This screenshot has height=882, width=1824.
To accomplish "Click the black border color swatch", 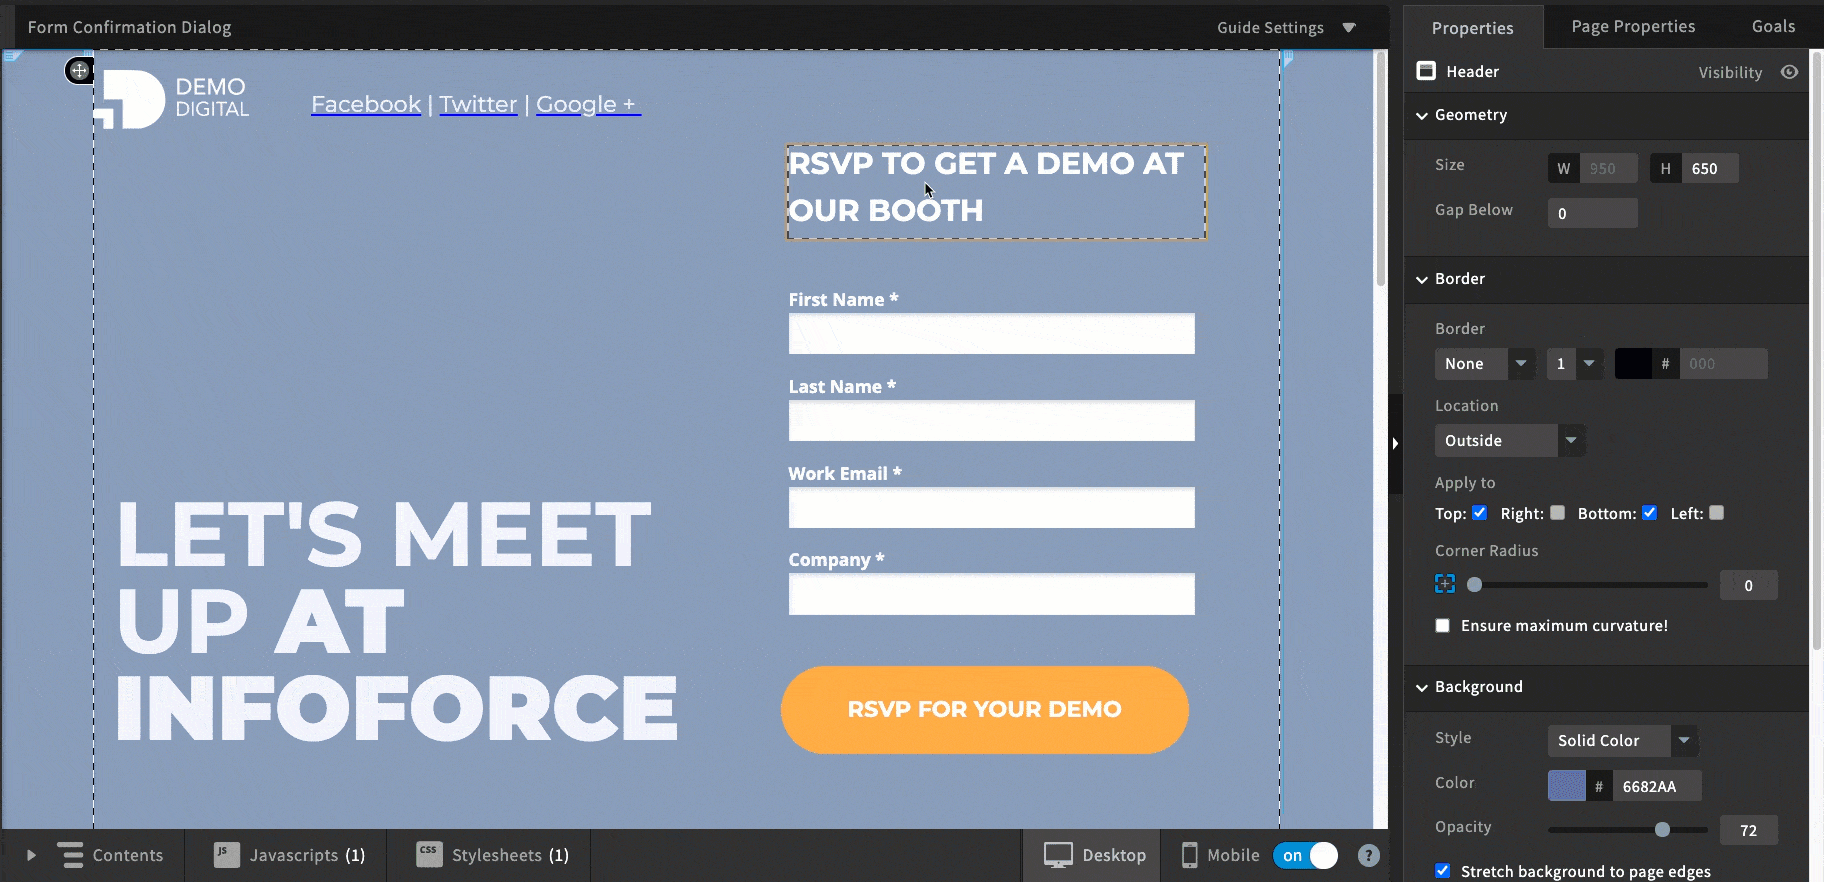I will (1633, 364).
